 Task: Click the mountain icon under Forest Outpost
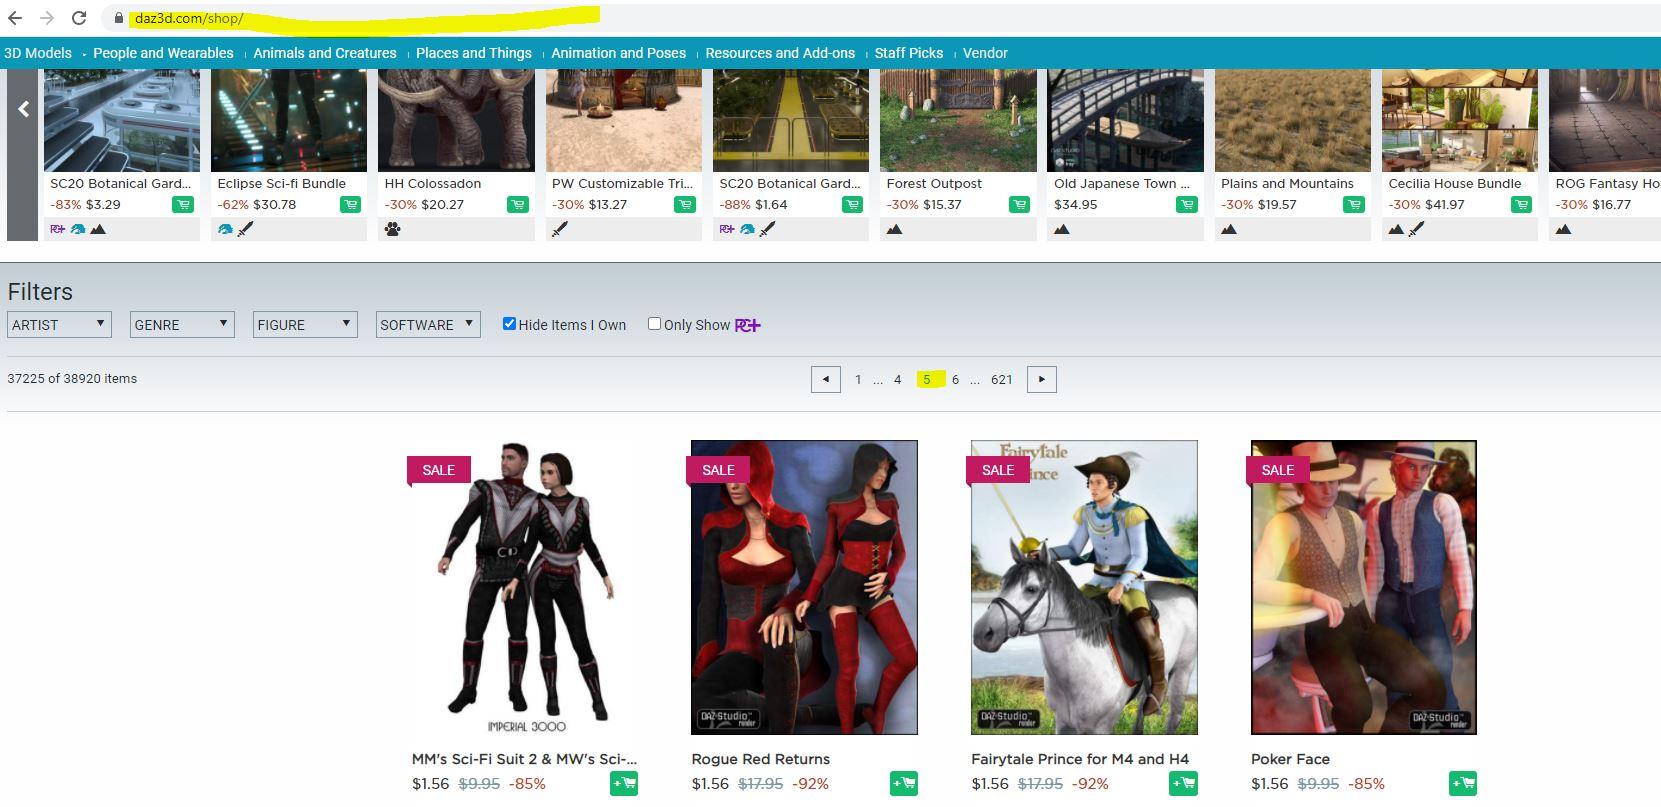(x=895, y=229)
